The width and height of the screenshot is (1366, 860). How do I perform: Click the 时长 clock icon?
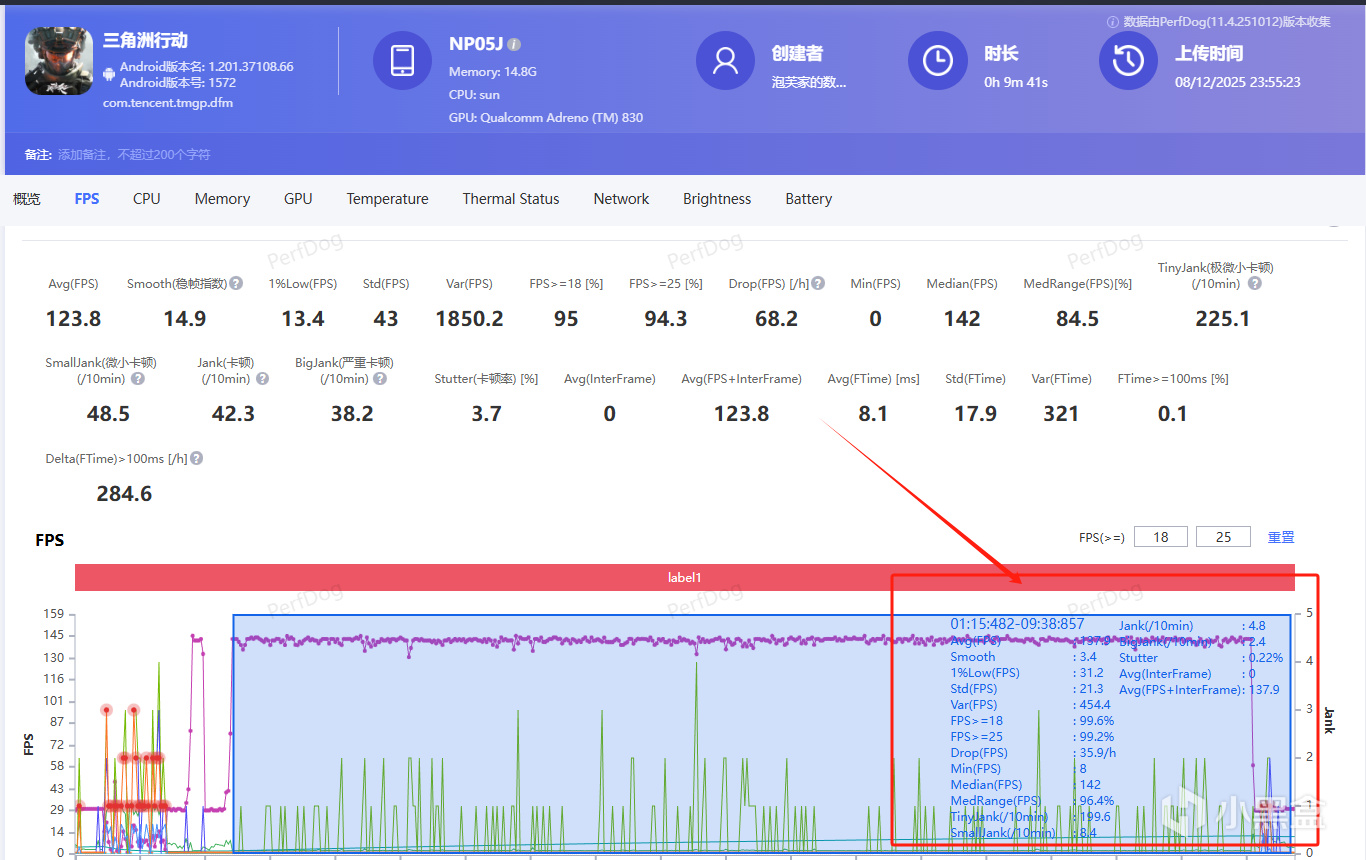coord(937,60)
